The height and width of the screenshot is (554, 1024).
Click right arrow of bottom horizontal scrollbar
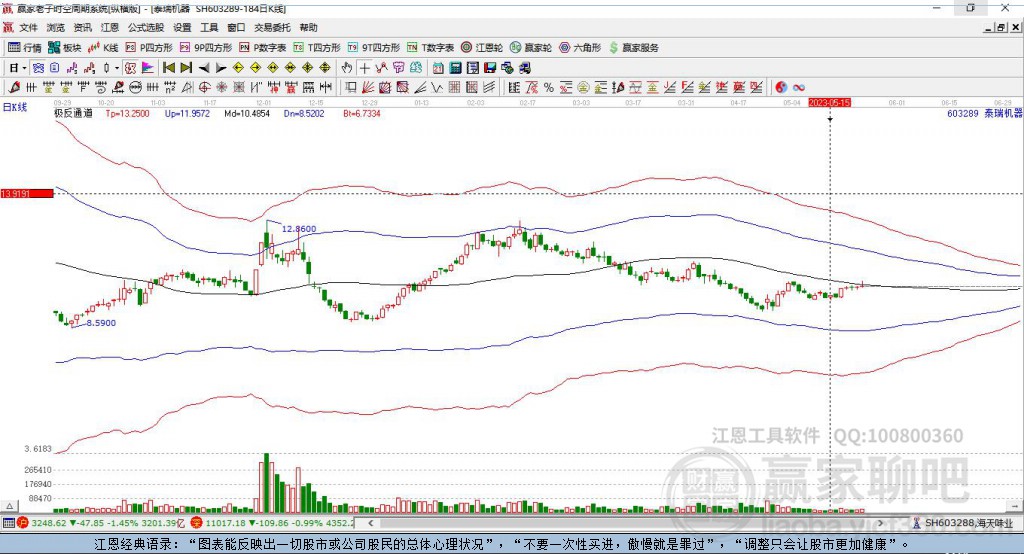click(x=880, y=523)
